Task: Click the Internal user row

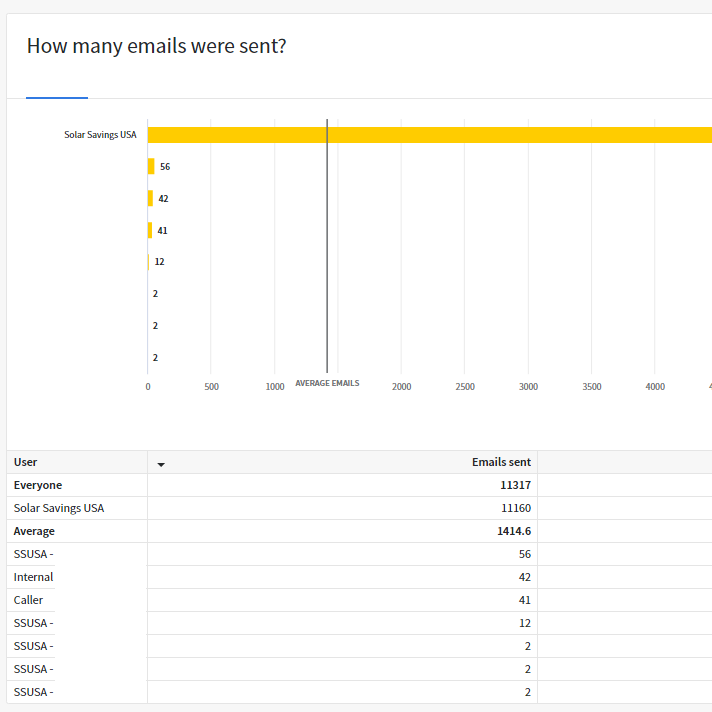Action: [x=34, y=577]
